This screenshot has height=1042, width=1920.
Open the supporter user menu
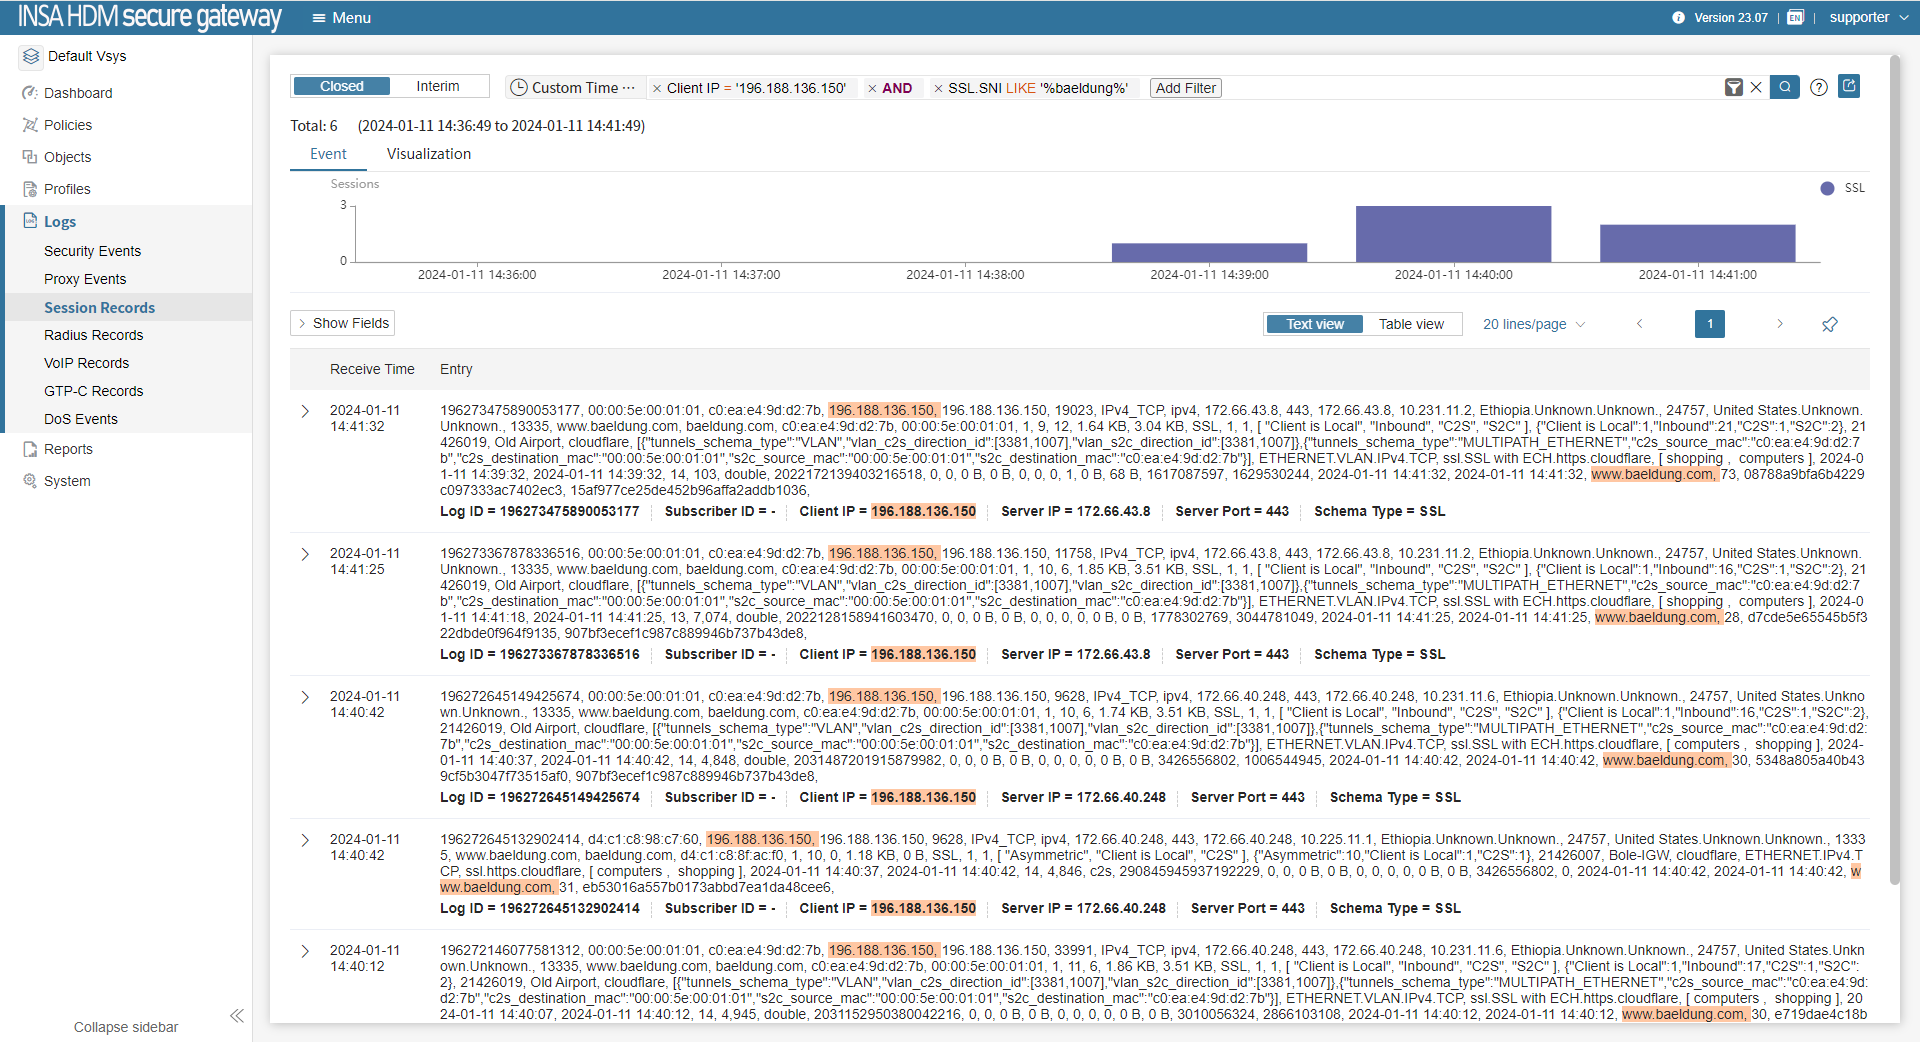[1867, 18]
